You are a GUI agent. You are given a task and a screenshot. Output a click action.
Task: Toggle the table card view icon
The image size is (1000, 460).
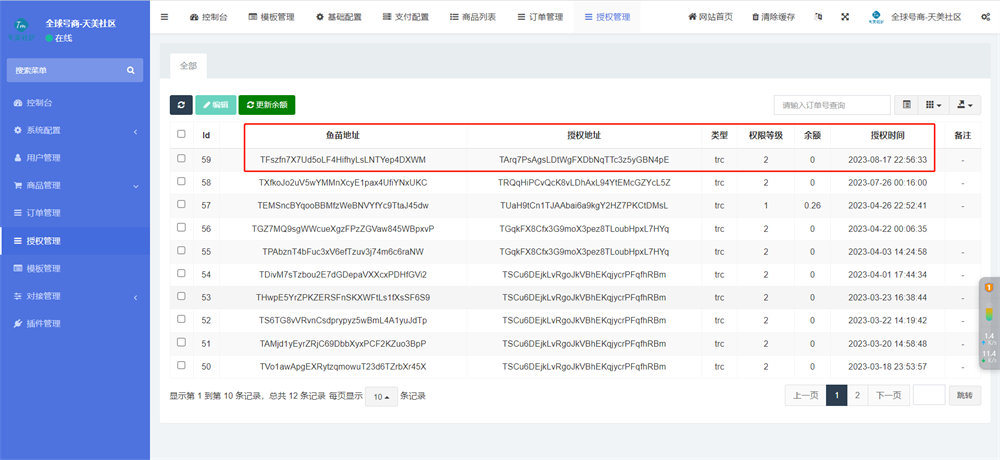[906, 105]
